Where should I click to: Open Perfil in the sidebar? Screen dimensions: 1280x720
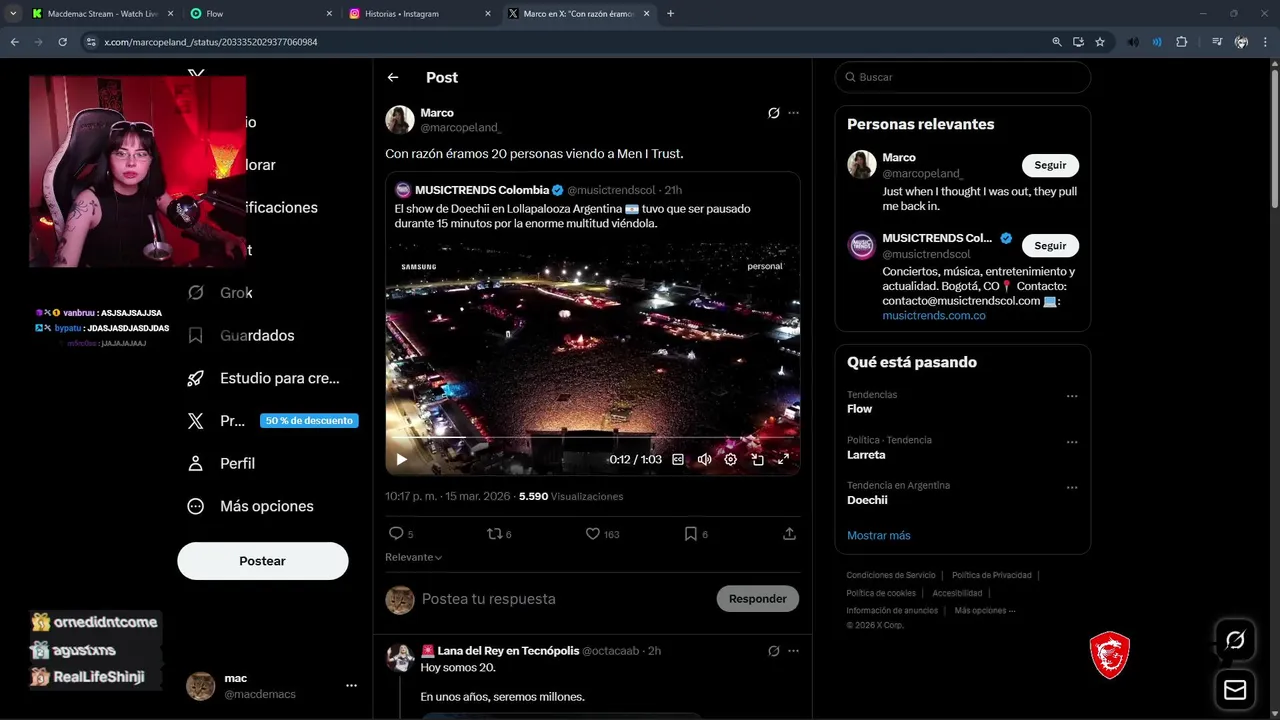[221, 463]
